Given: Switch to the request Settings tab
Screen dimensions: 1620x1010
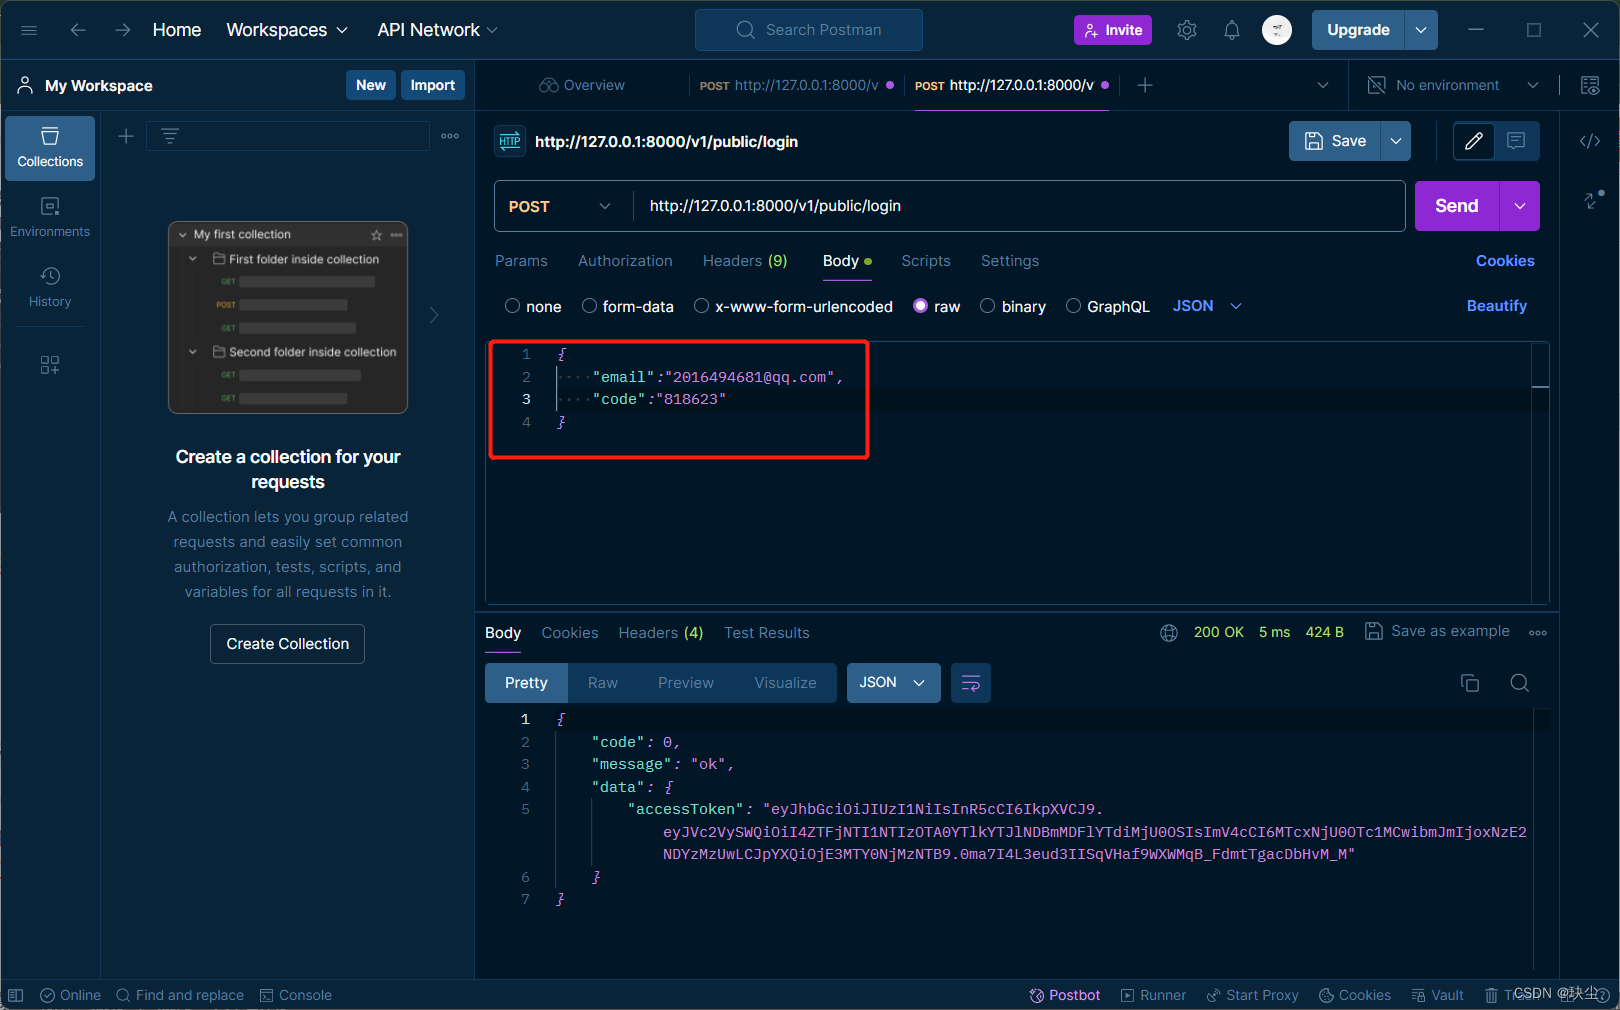Looking at the screenshot, I should (x=1010, y=261).
